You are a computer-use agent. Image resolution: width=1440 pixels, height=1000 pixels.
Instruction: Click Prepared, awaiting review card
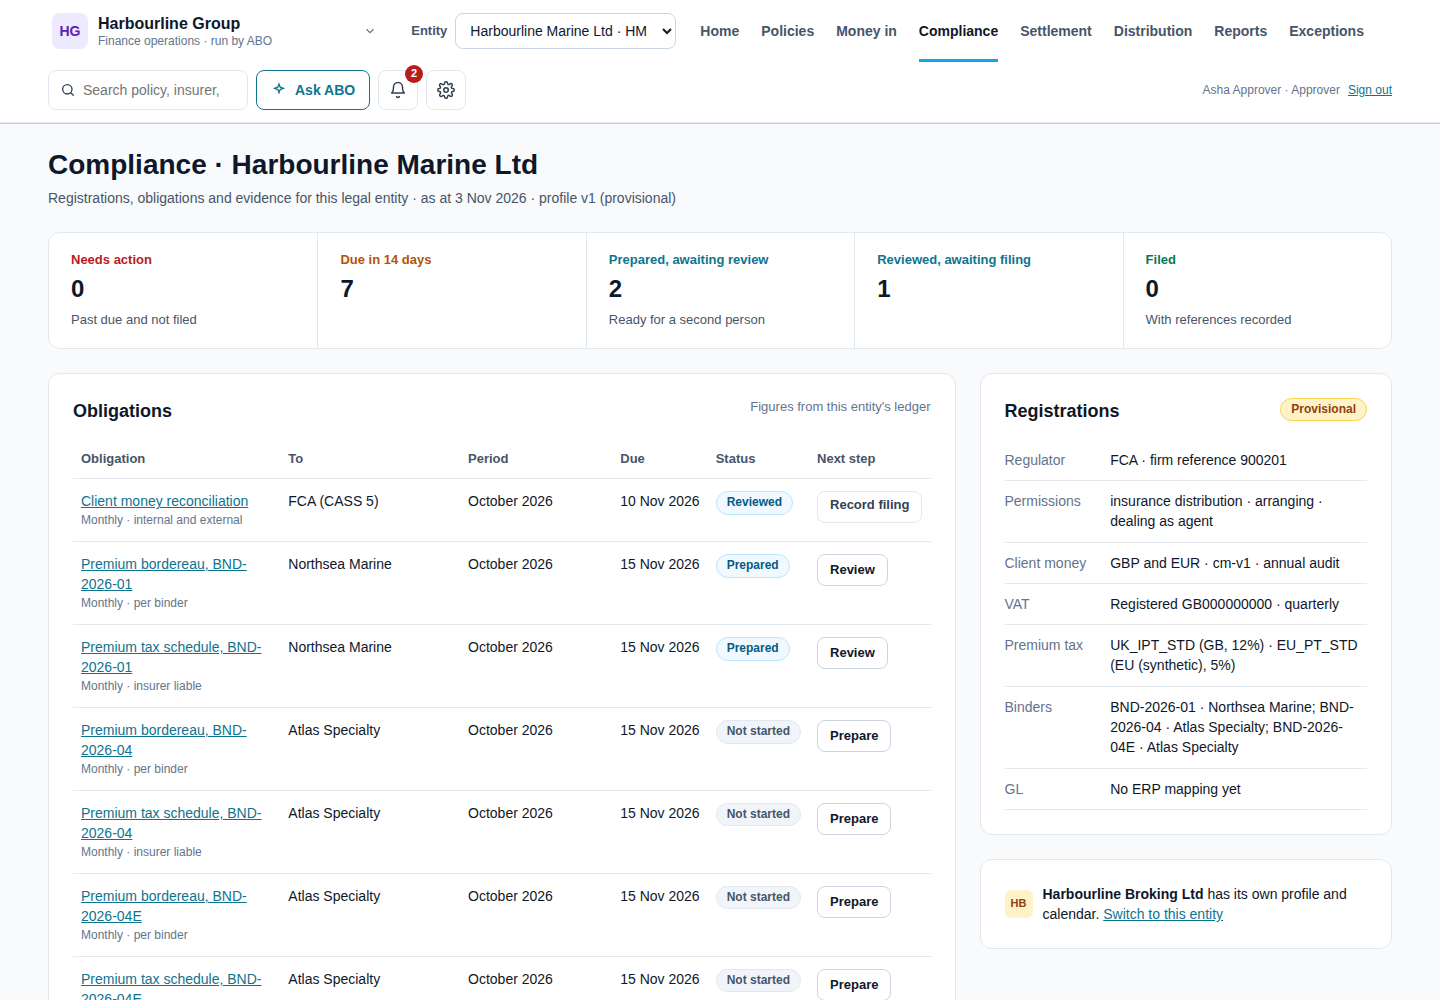click(x=720, y=290)
